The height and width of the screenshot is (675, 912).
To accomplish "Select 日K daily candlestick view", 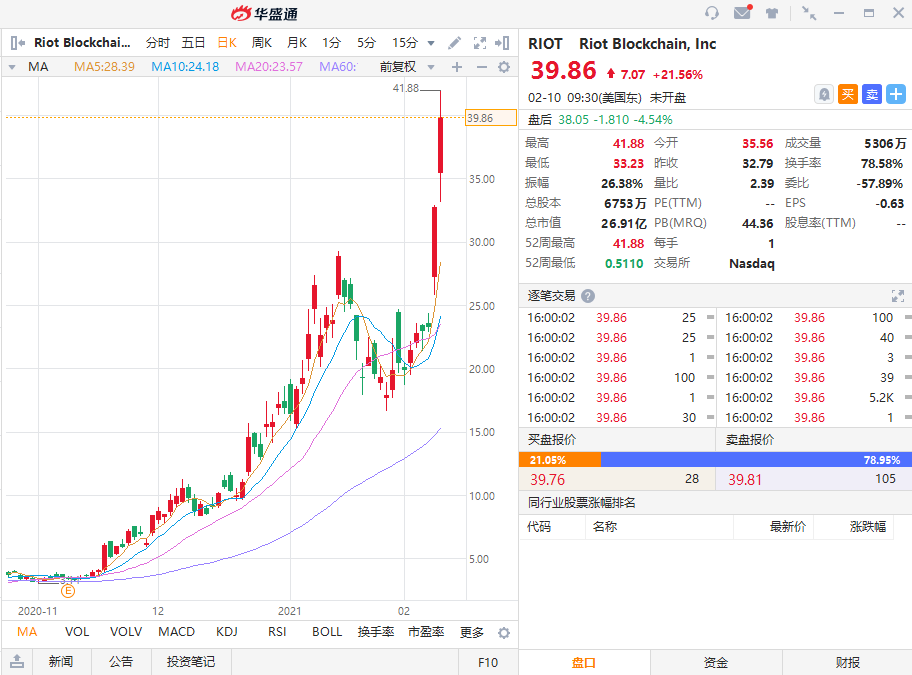I will click(227, 42).
